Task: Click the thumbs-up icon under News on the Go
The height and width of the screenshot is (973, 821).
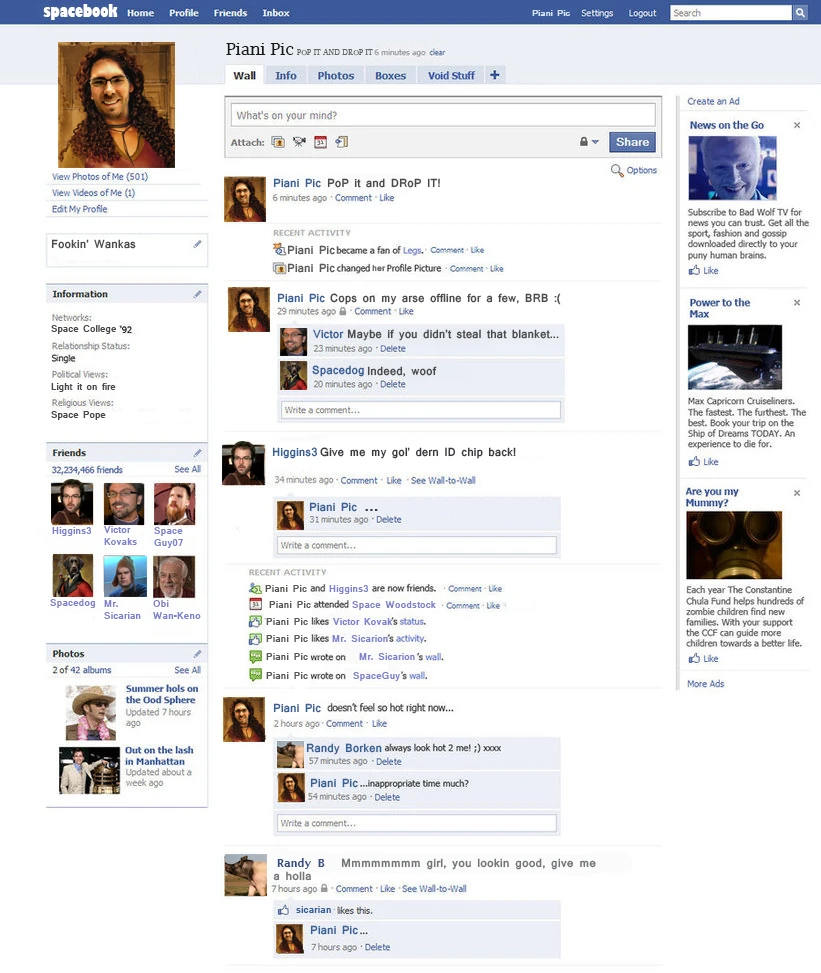Action: (692, 270)
